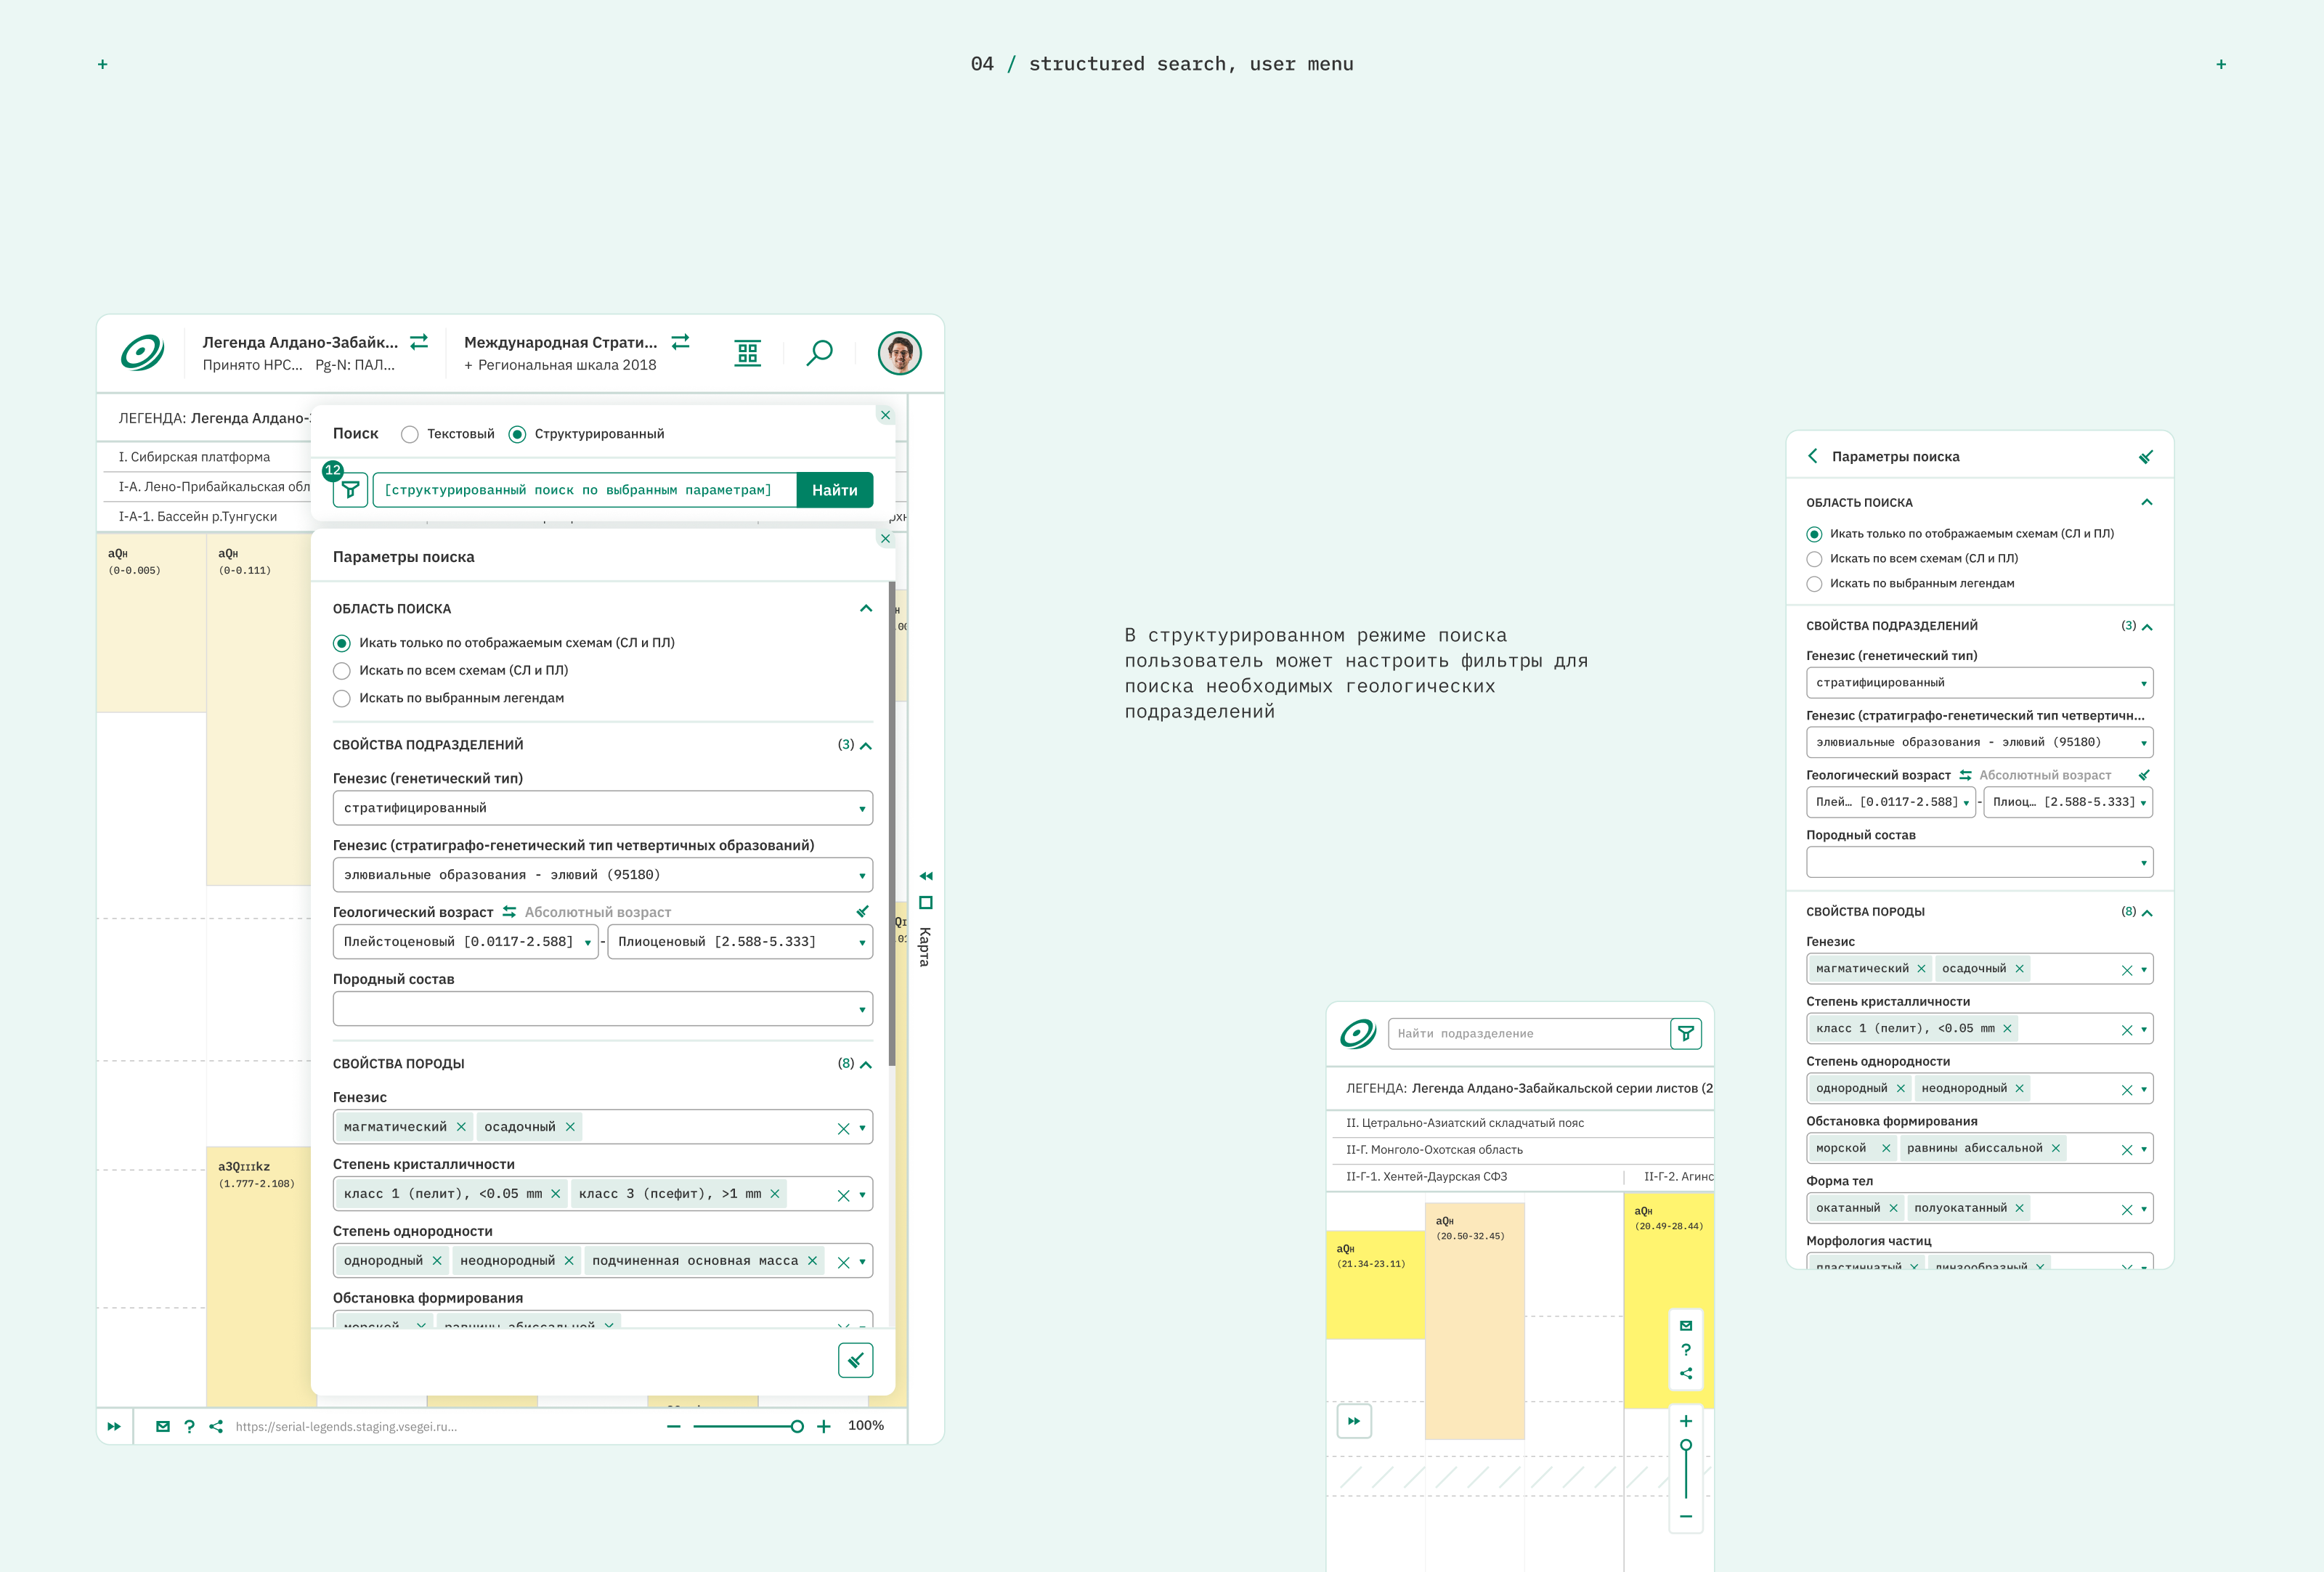Open the empty Породный состав dropdown in desktop
The height and width of the screenshot is (1572, 2324).
[603, 1009]
